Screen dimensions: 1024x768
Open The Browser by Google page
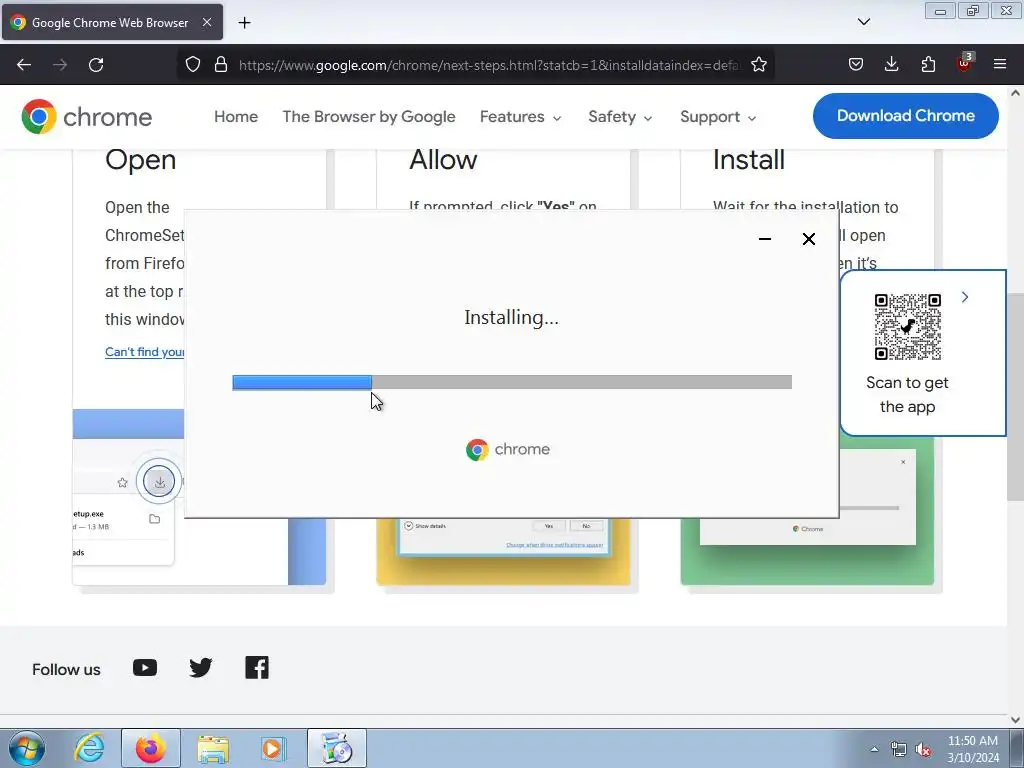coord(369,117)
